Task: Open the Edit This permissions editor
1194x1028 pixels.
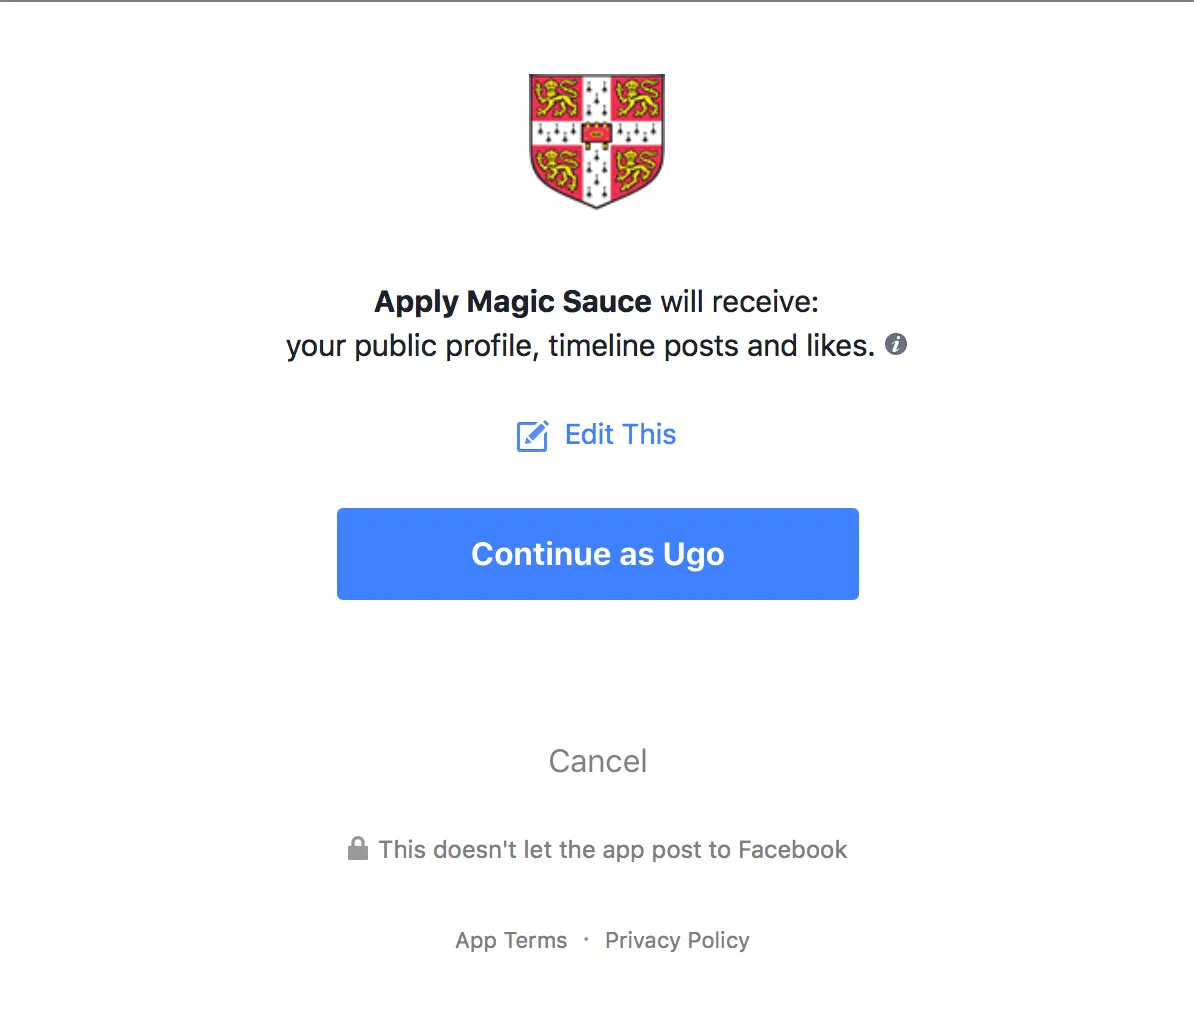Action: (620, 435)
